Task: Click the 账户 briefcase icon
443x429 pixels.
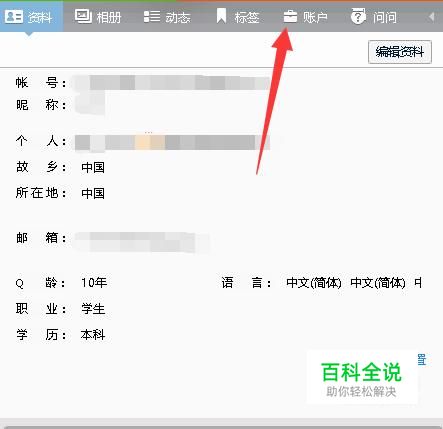Action: point(290,16)
